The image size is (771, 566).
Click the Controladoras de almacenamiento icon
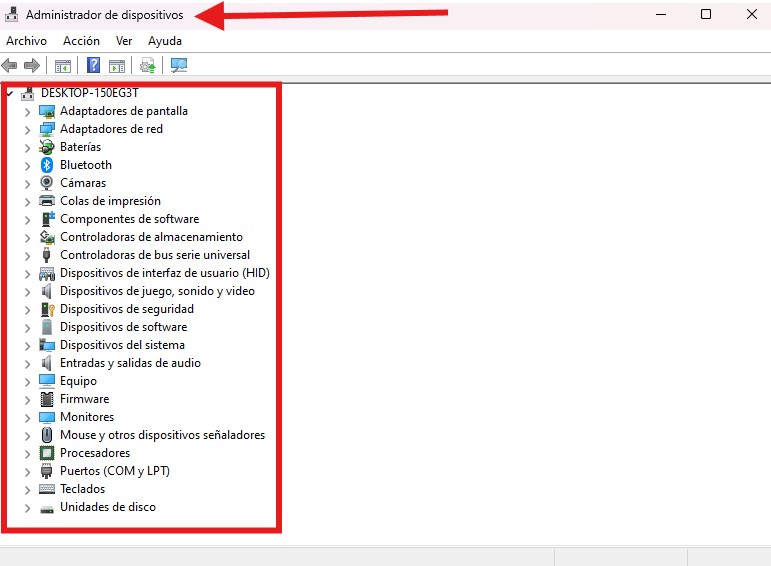tap(47, 237)
